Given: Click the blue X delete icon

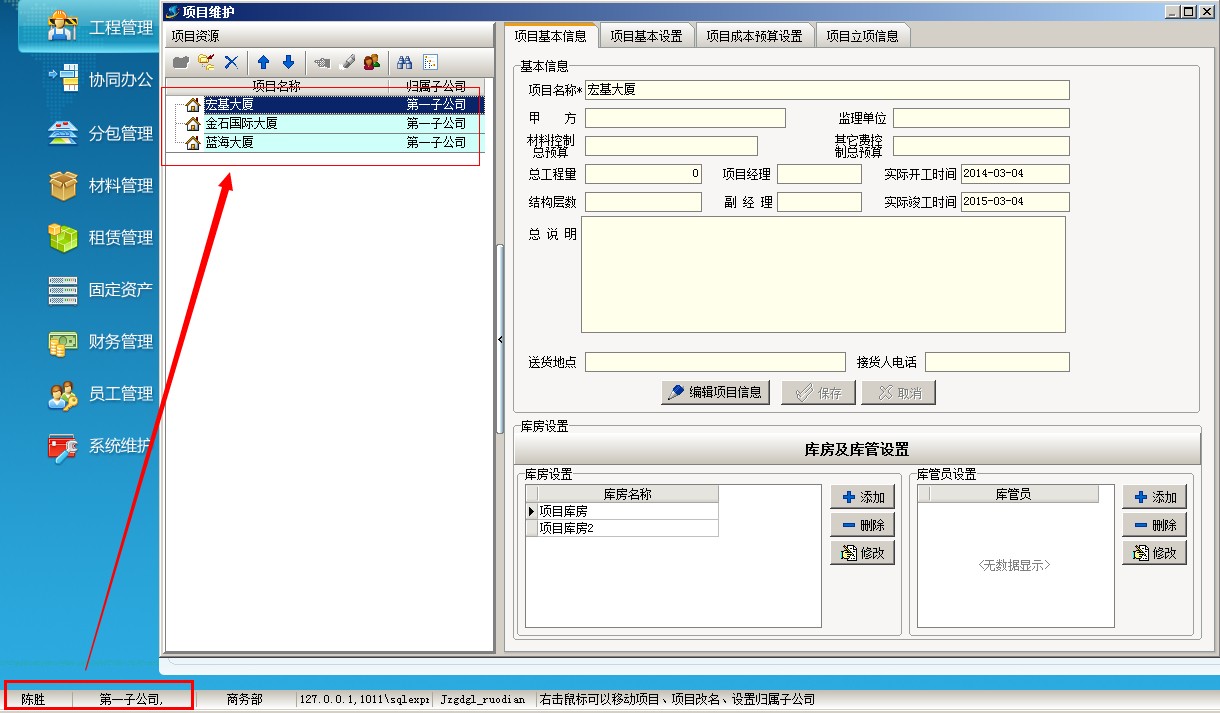Looking at the screenshot, I should coord(231,62).
